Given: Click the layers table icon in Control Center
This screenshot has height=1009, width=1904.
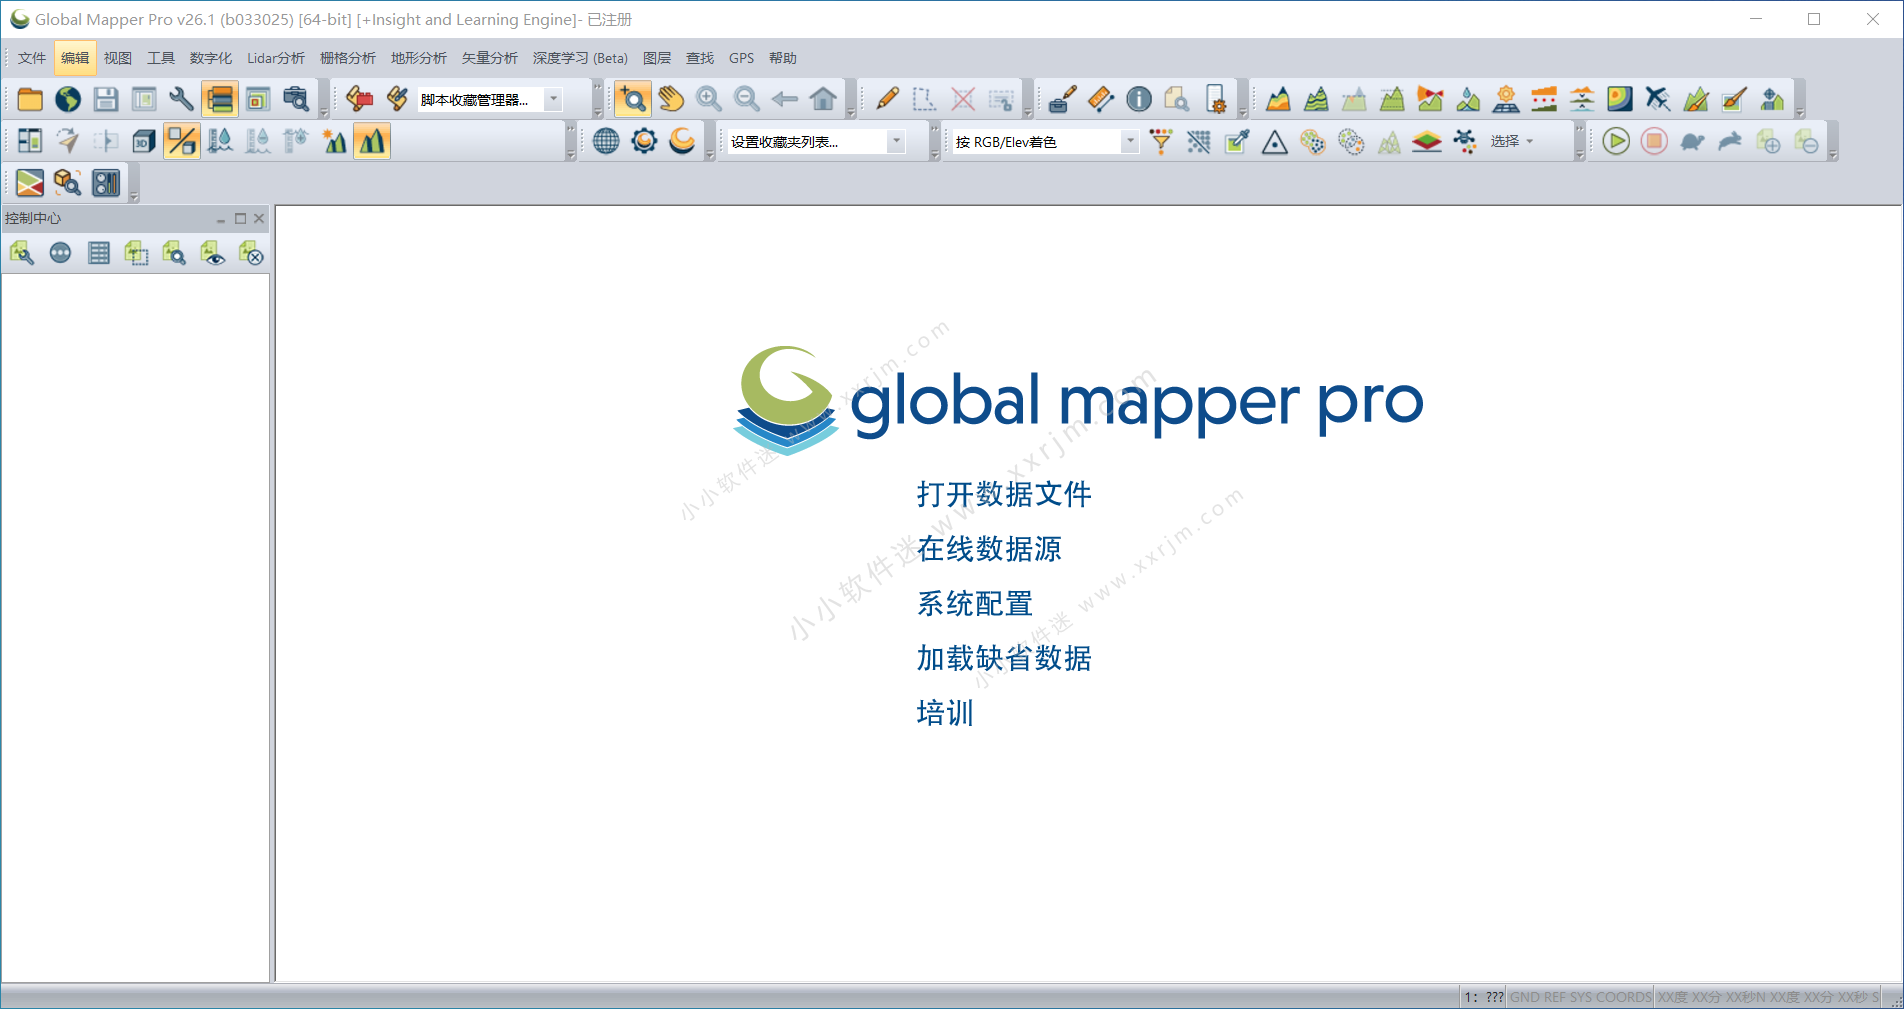Looking at the screenshot, I should (99, 253).
